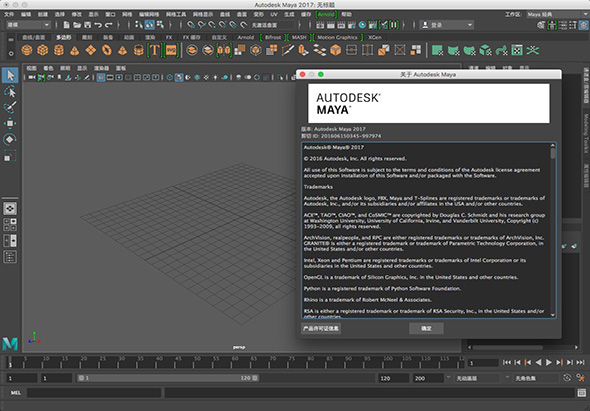Click play backwards in playback controls
Image resolution: width=590 pixels, height=411 pixels.
click(x=538, y=362)
